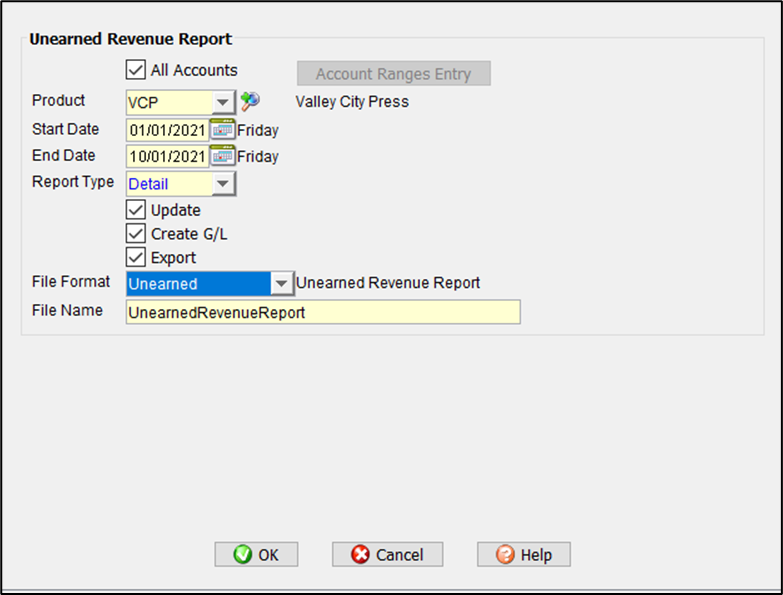Open Help for this report

(x=523, y=554)
